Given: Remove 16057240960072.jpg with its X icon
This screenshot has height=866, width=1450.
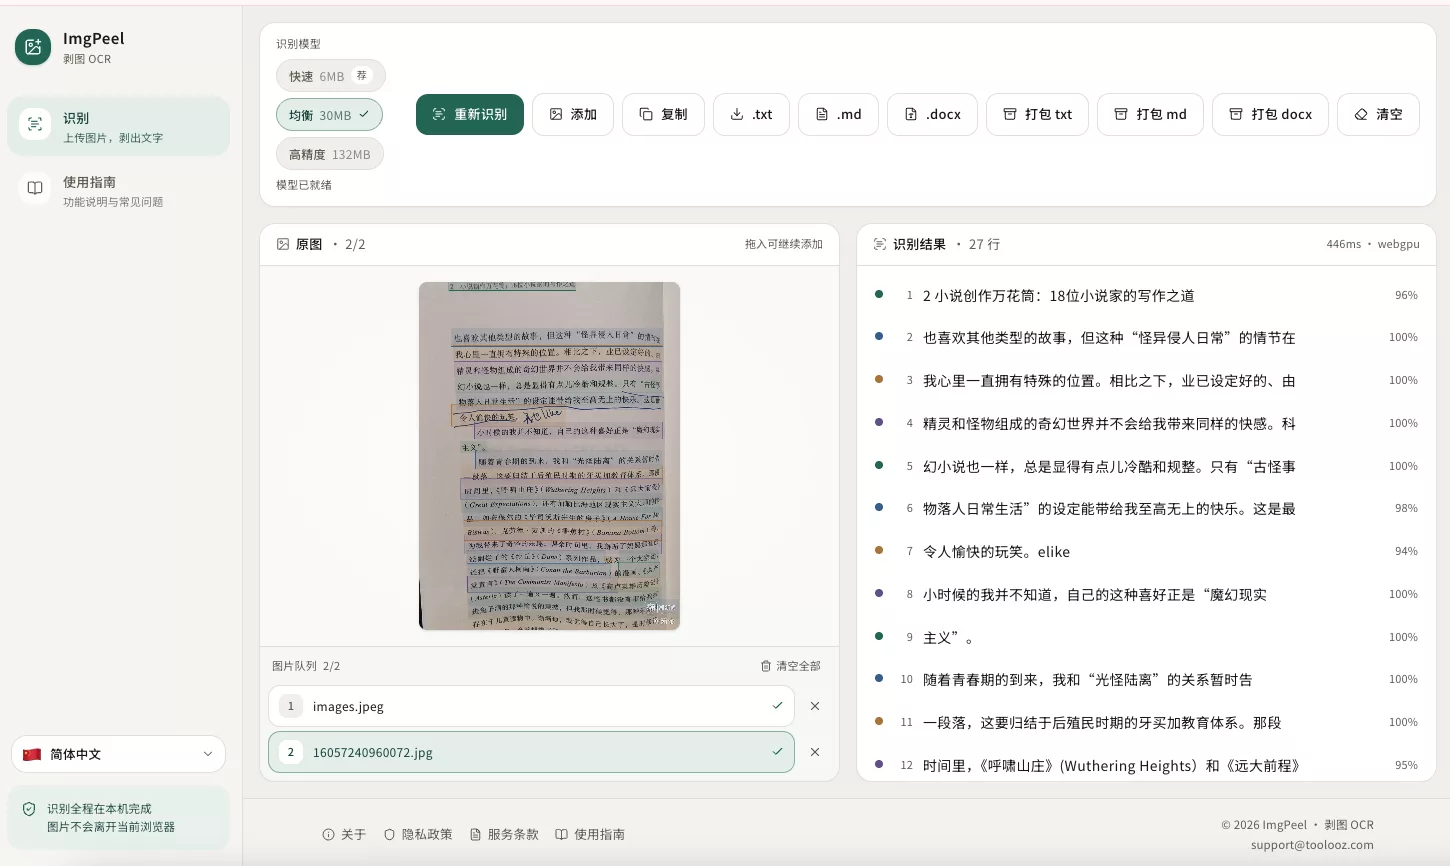Looking at the screenshot, I should pyautogui.click(x=815, y=752).
